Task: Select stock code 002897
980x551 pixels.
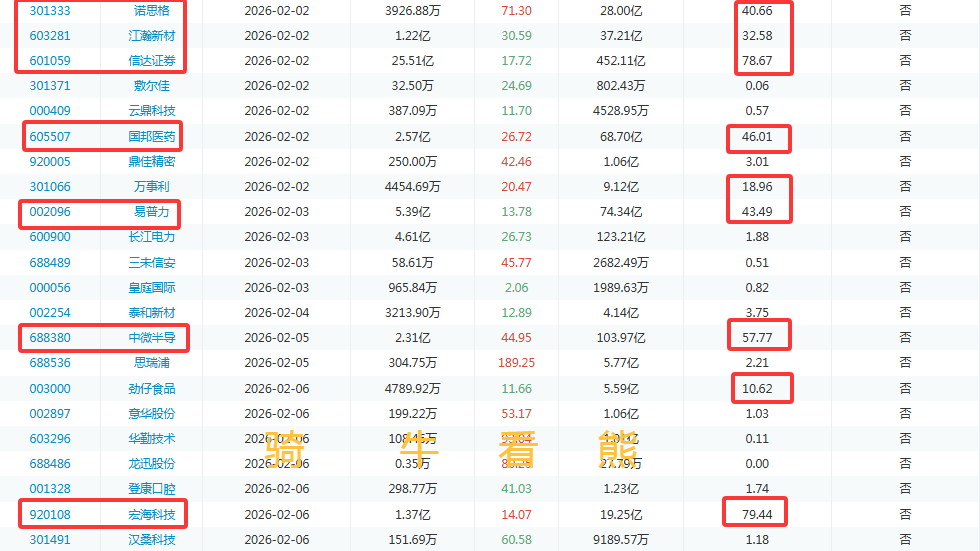Action: [50, 414]
